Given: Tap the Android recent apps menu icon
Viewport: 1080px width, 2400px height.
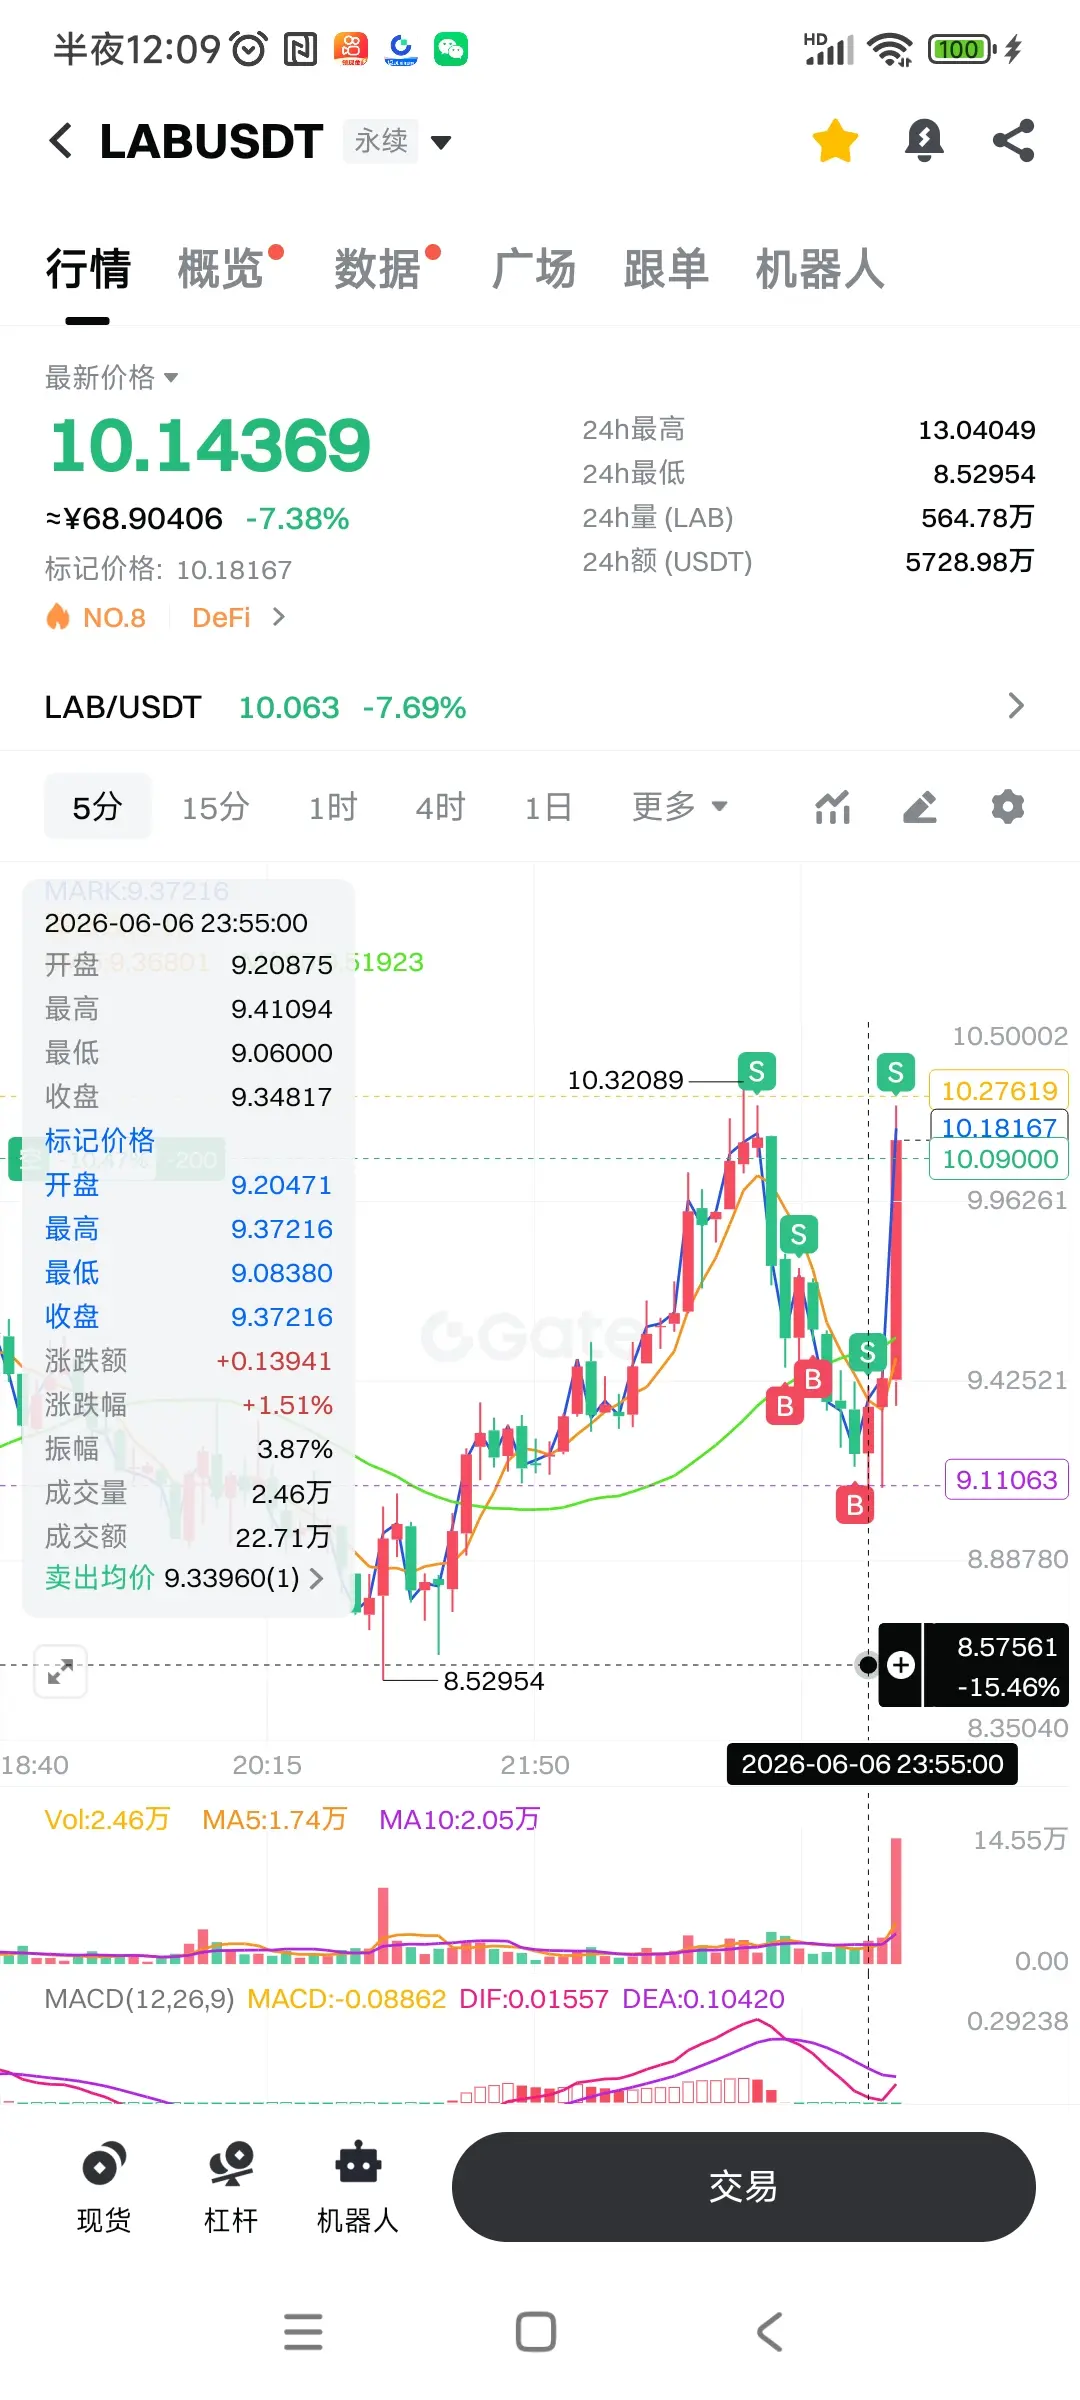Looking at the screenshot, I should [303, 2332].
